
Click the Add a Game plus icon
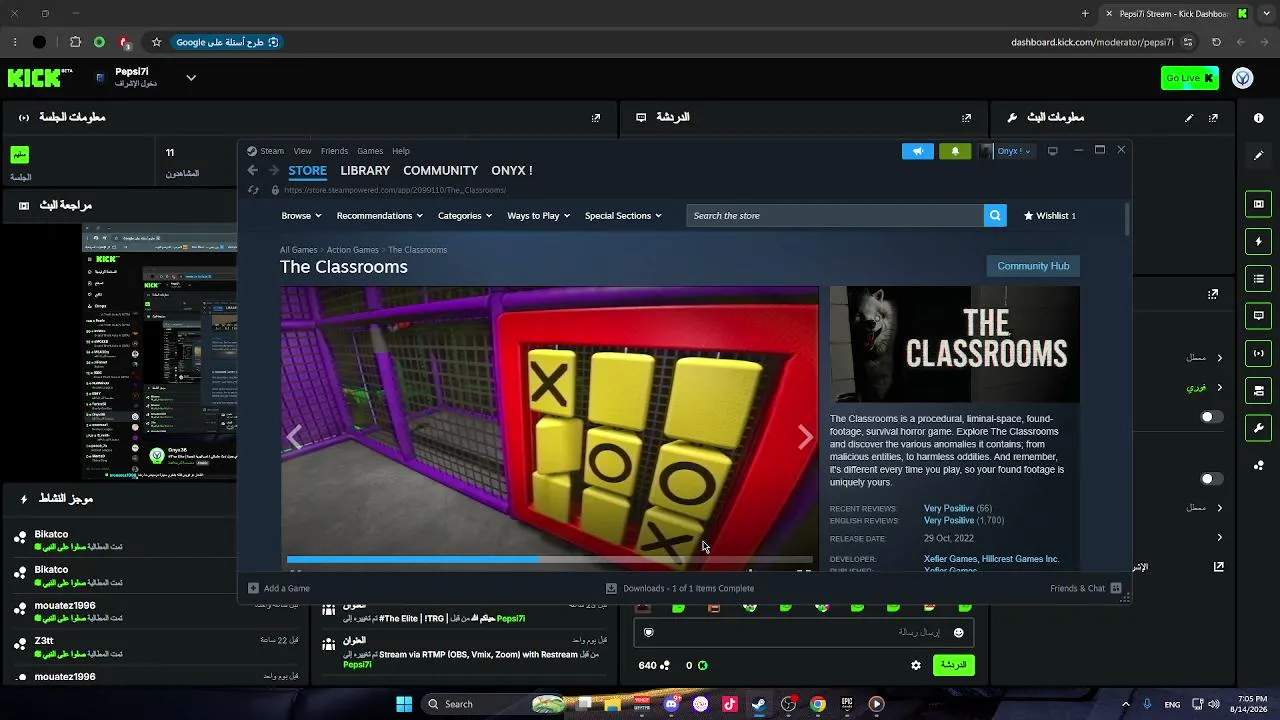253,588
